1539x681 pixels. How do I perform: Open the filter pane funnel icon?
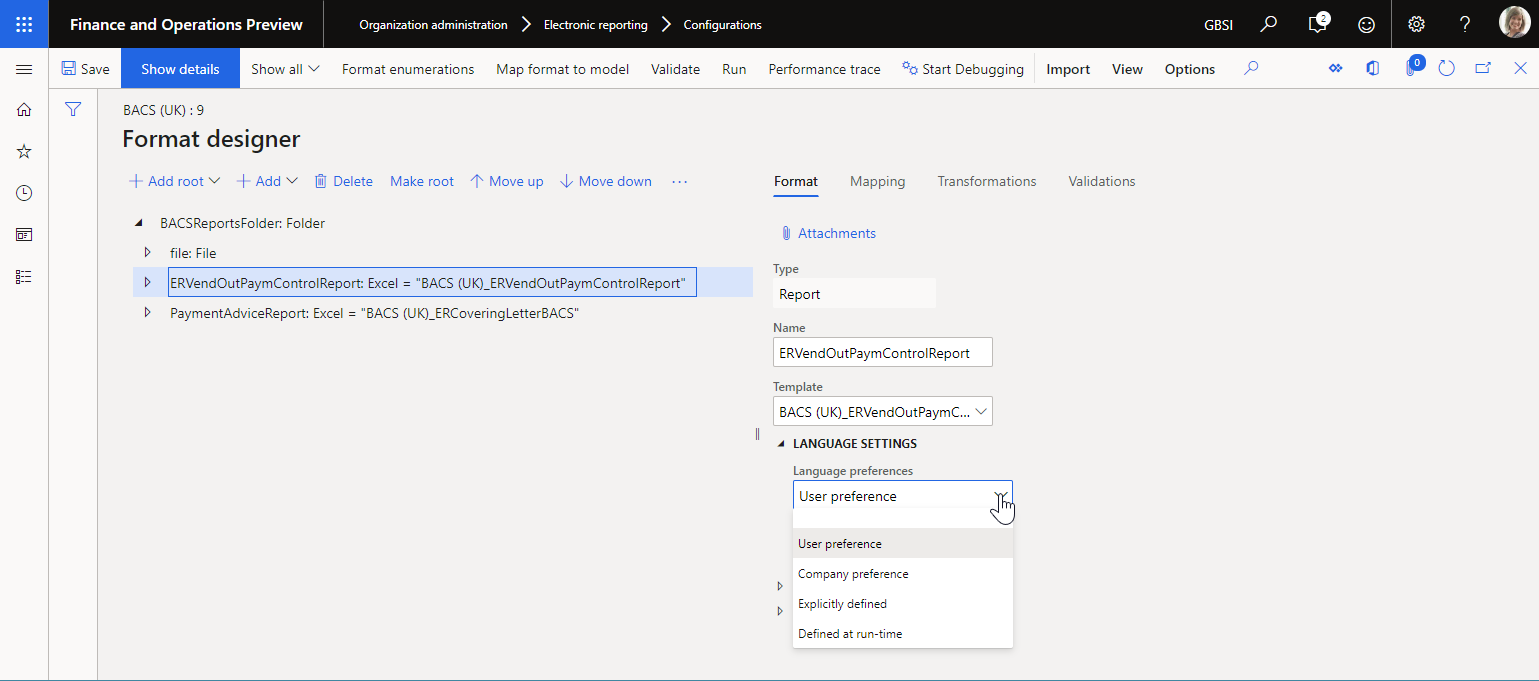[73, 109]
